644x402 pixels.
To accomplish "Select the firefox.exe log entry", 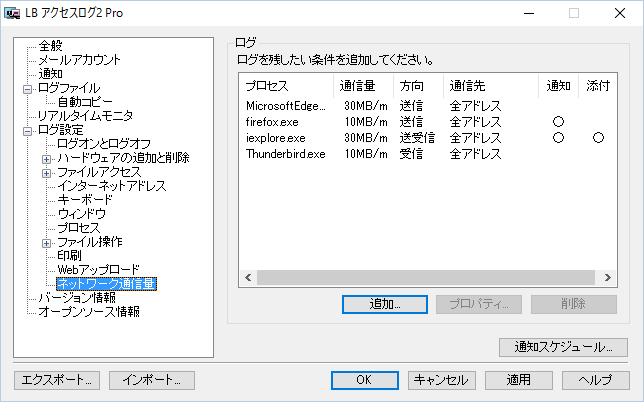I will pos(273,121).
